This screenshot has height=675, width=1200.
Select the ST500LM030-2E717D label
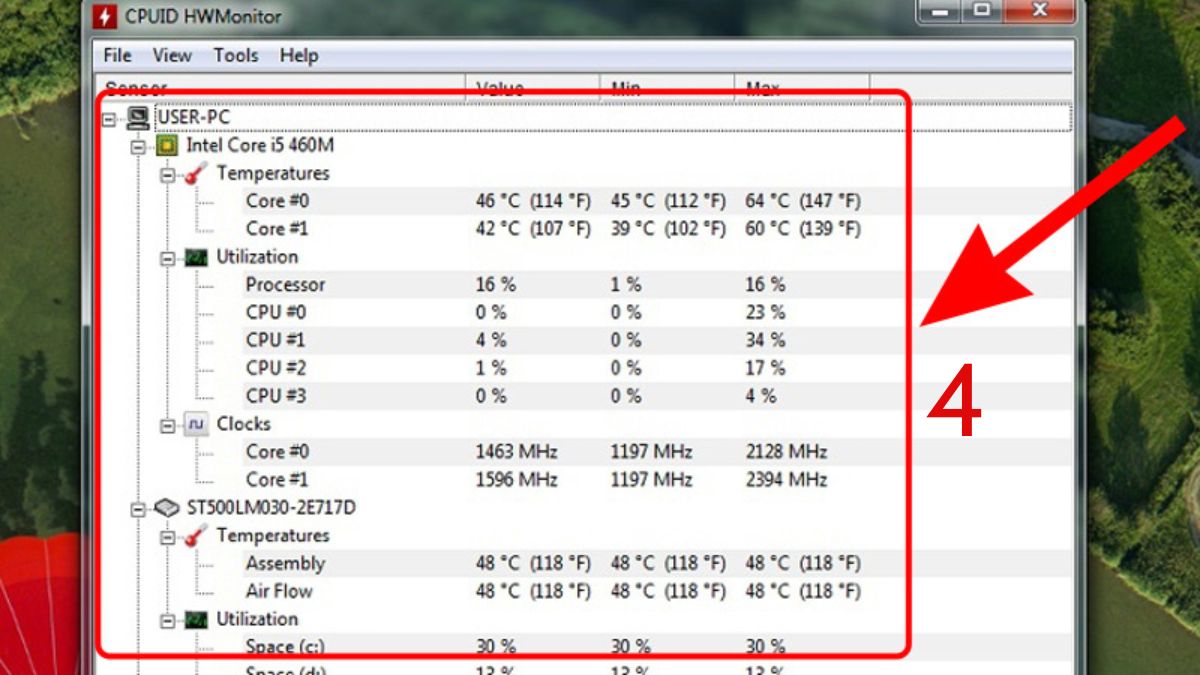click(x=271, y=508)
